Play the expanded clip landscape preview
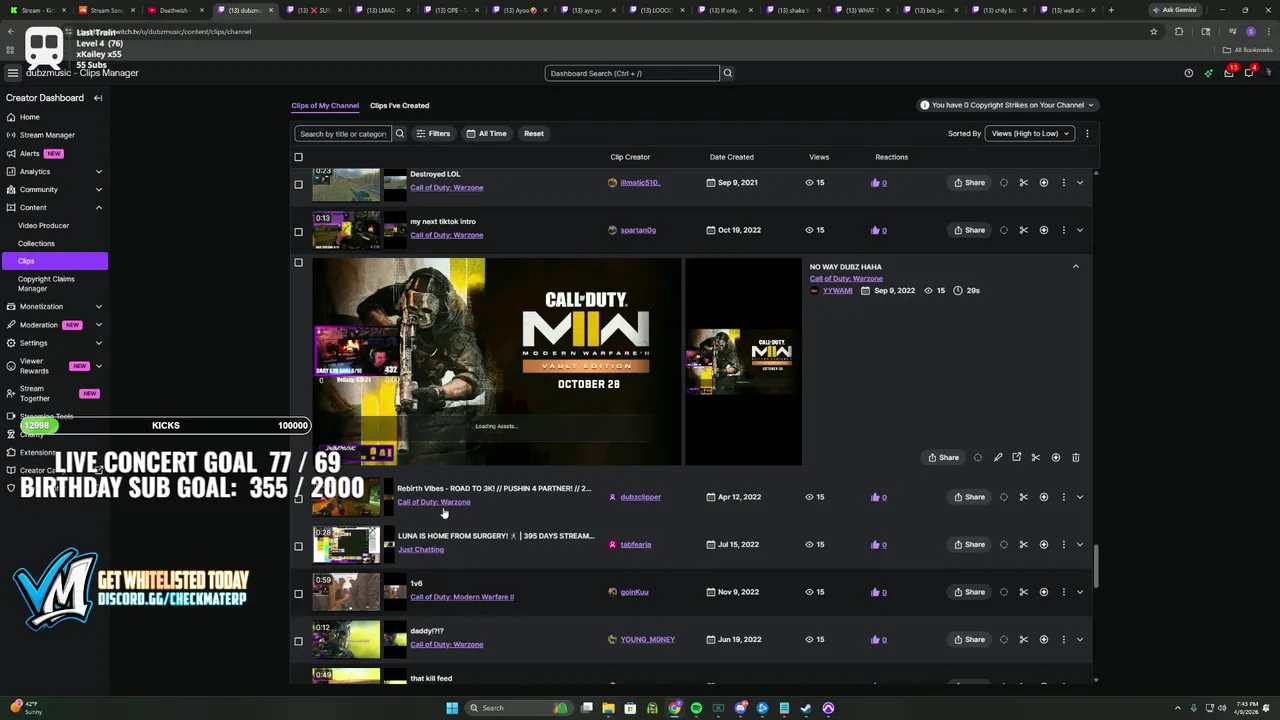Viewport: 1280px width, 720px height. (497, 361)
